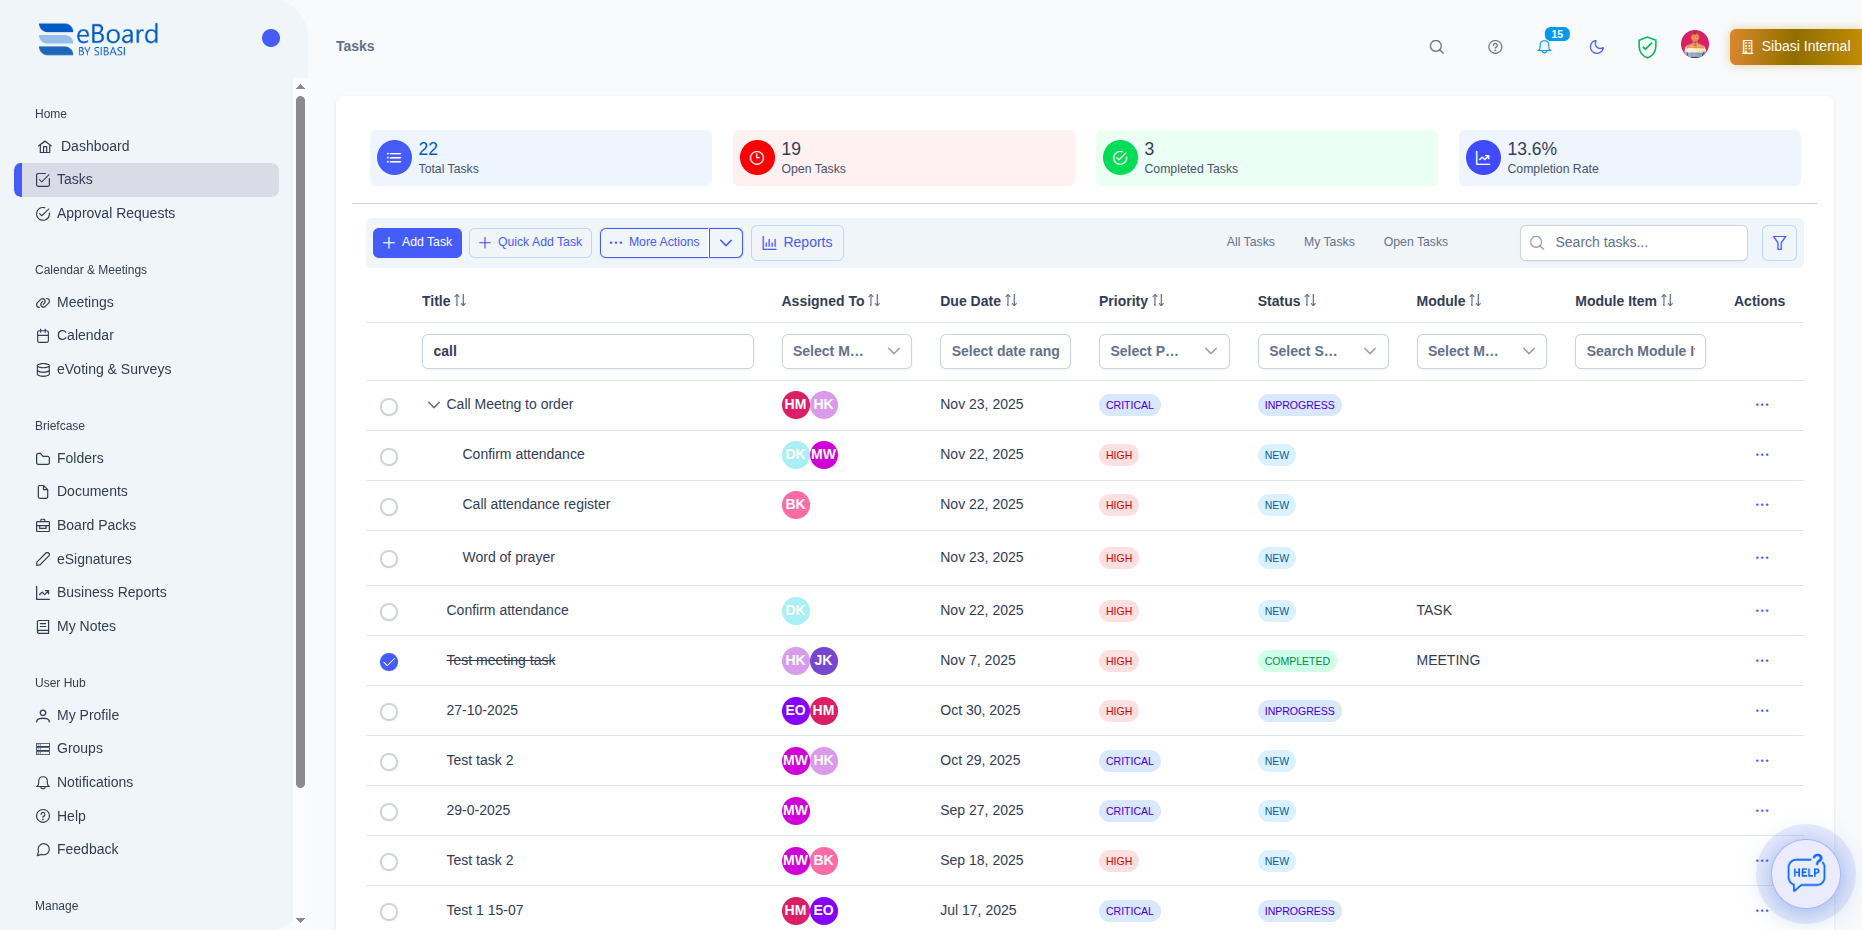The width and height of the screenshot is (1862, 930).
Task: Uncheck the completed Test meeting task
Action: pyautogui.click(x=389, y=662)
